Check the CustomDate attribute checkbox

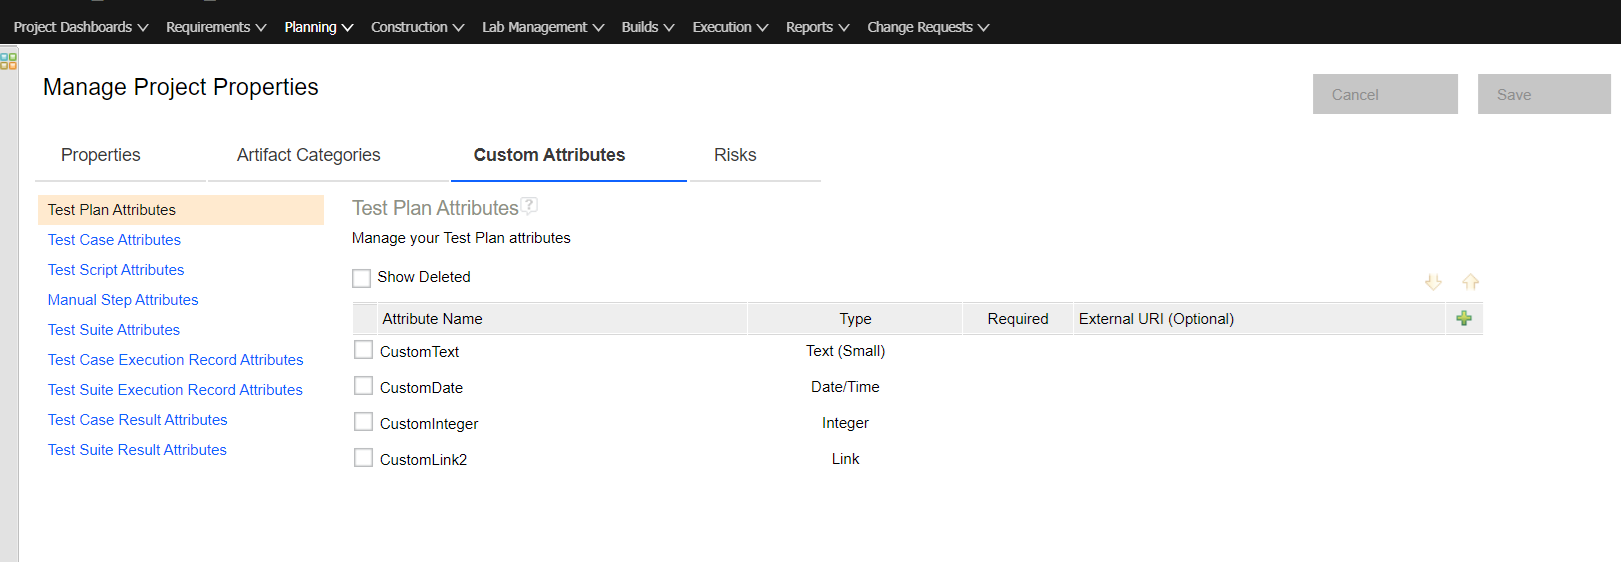pos(364,386)
